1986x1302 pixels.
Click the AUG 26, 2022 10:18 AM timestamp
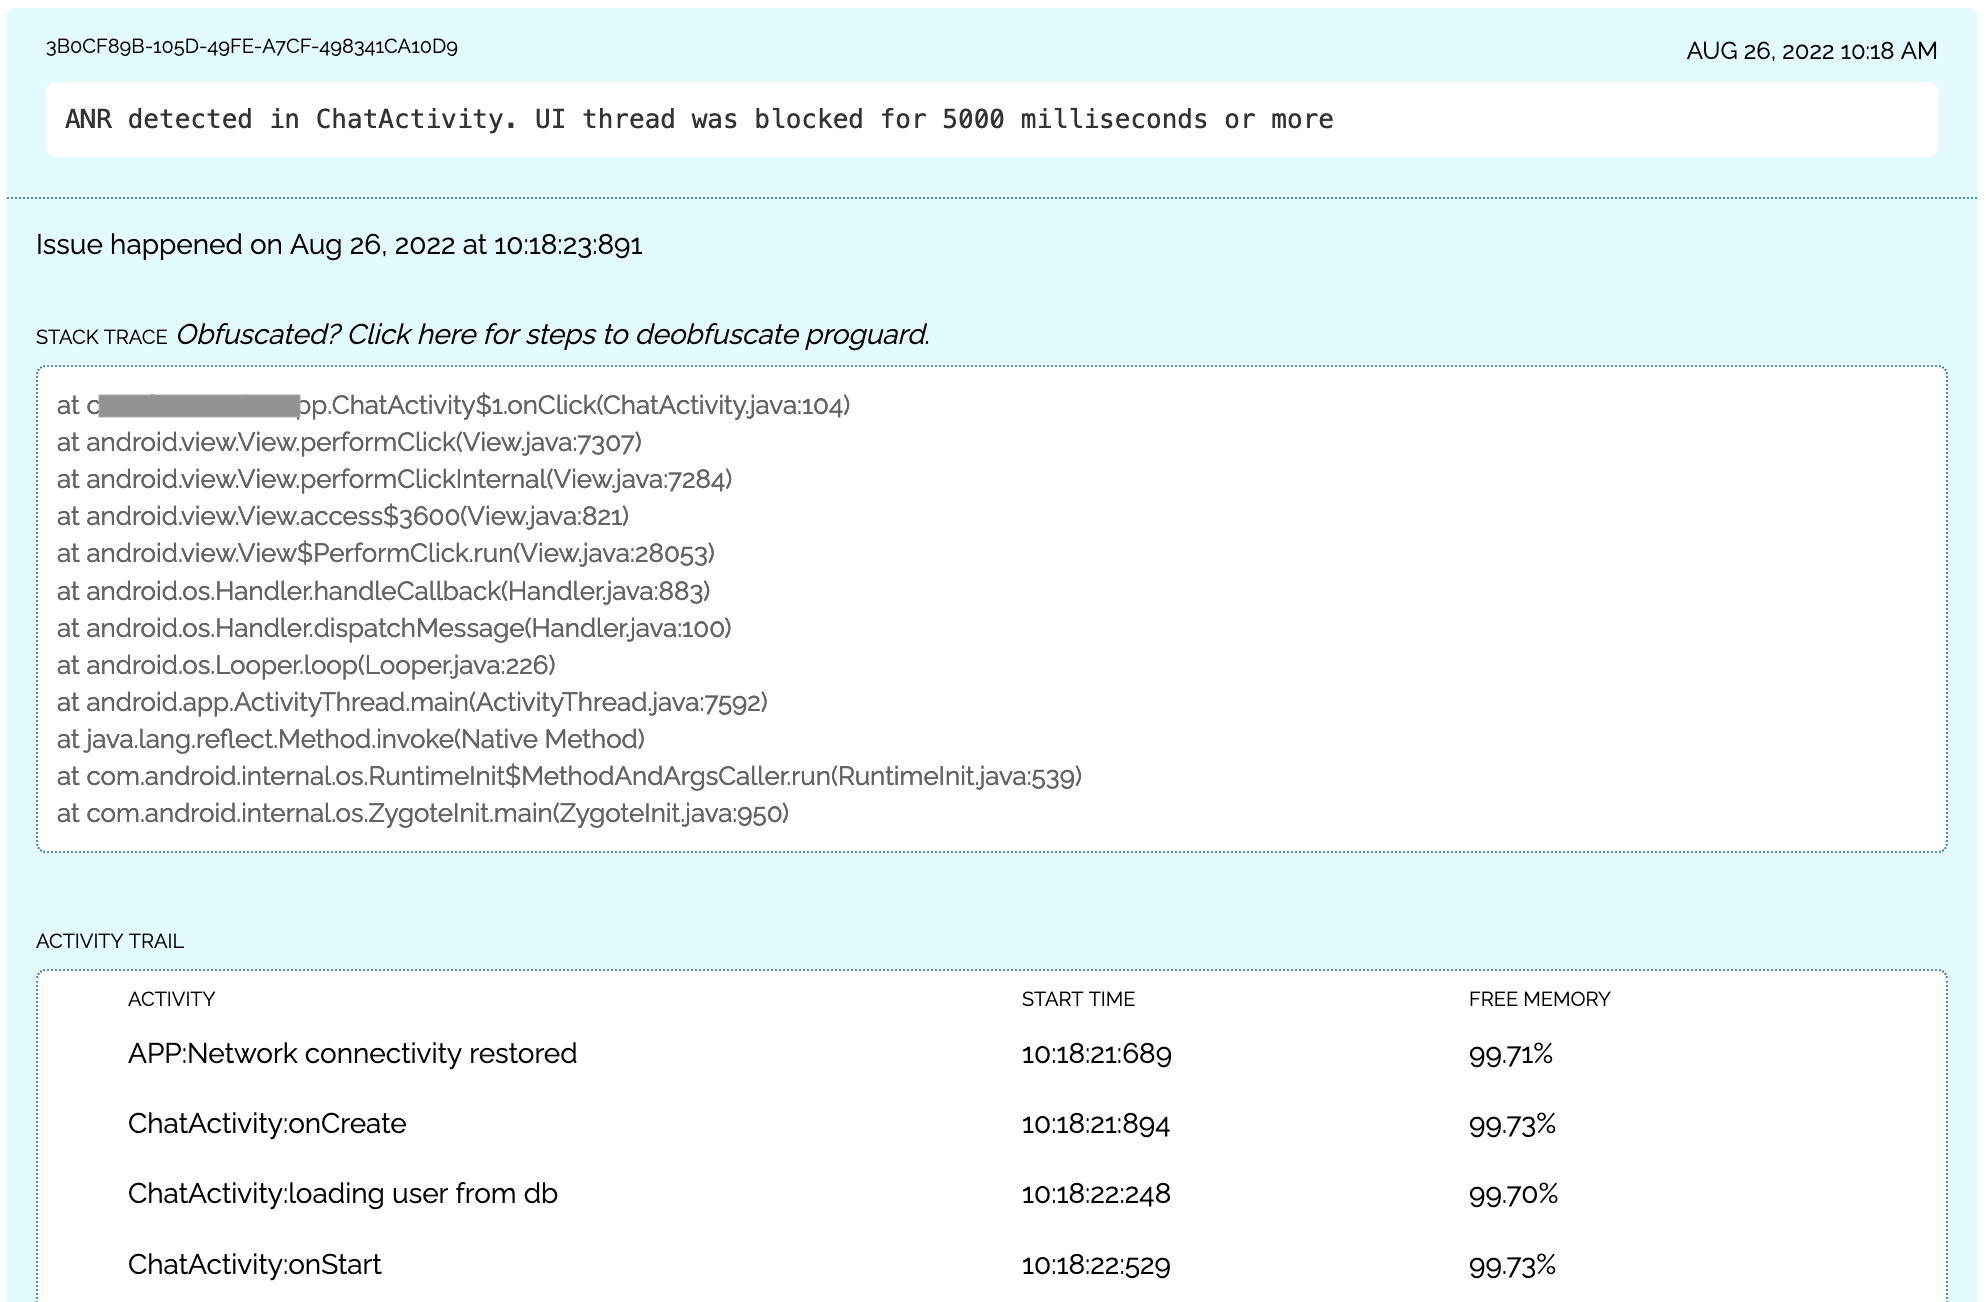point(1811,51)
